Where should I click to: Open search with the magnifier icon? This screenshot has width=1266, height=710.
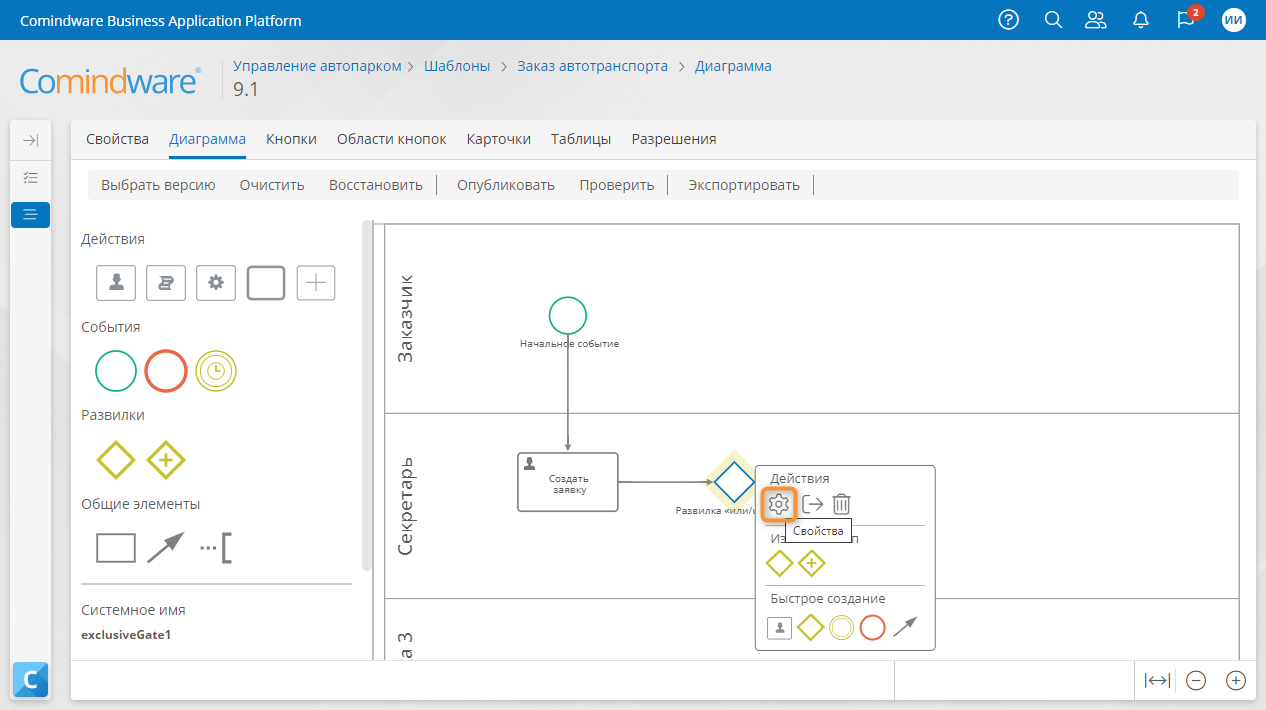(1053, 20)
